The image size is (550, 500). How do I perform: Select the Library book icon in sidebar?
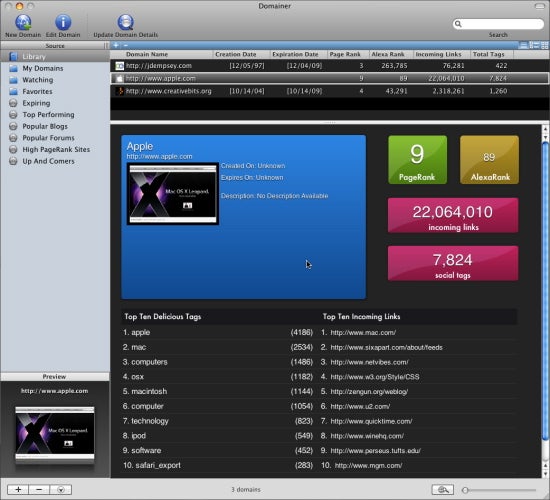[13, 56]
